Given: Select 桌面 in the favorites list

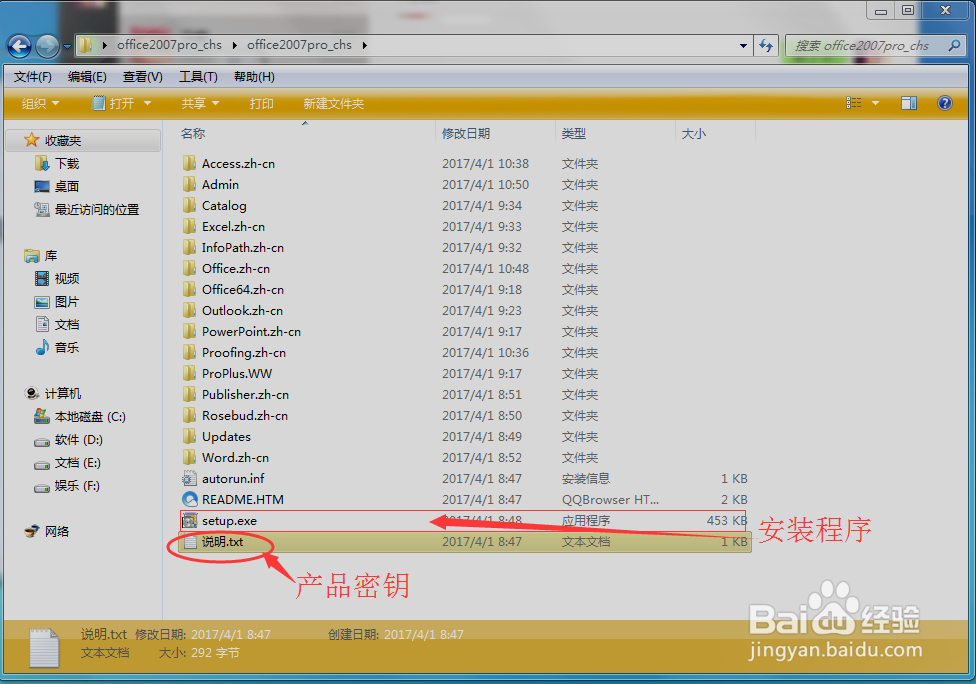Looking at the screenshot, I should click(x=67, y=186).
